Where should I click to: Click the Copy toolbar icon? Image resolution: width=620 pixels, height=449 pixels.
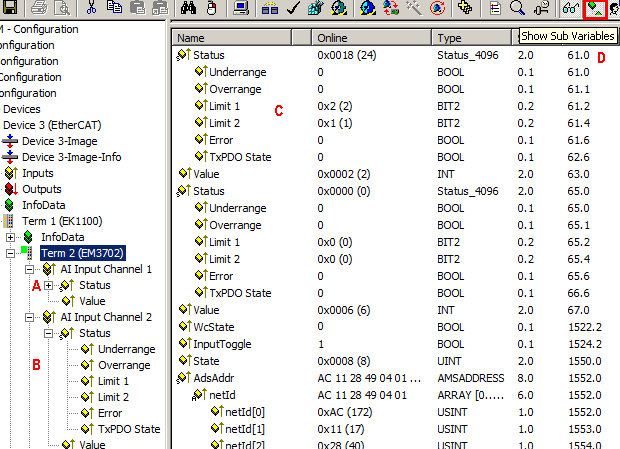pos(115,7)
